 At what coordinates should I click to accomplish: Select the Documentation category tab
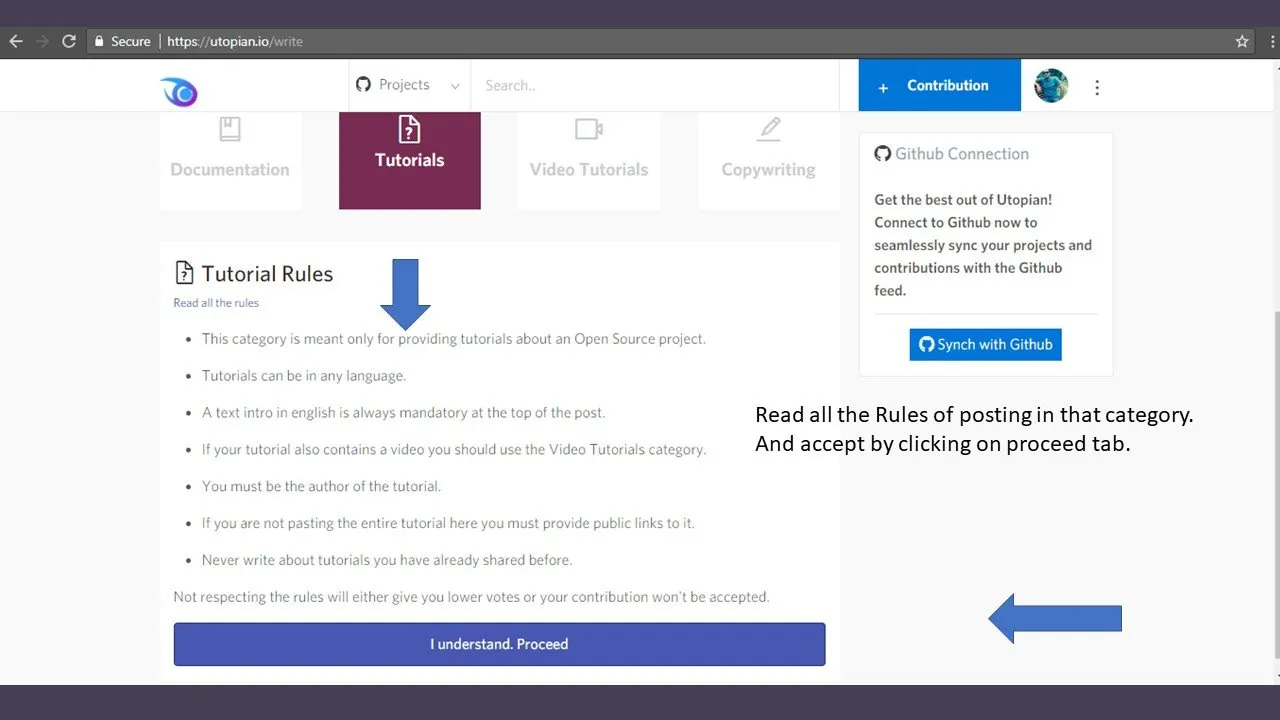230,160
